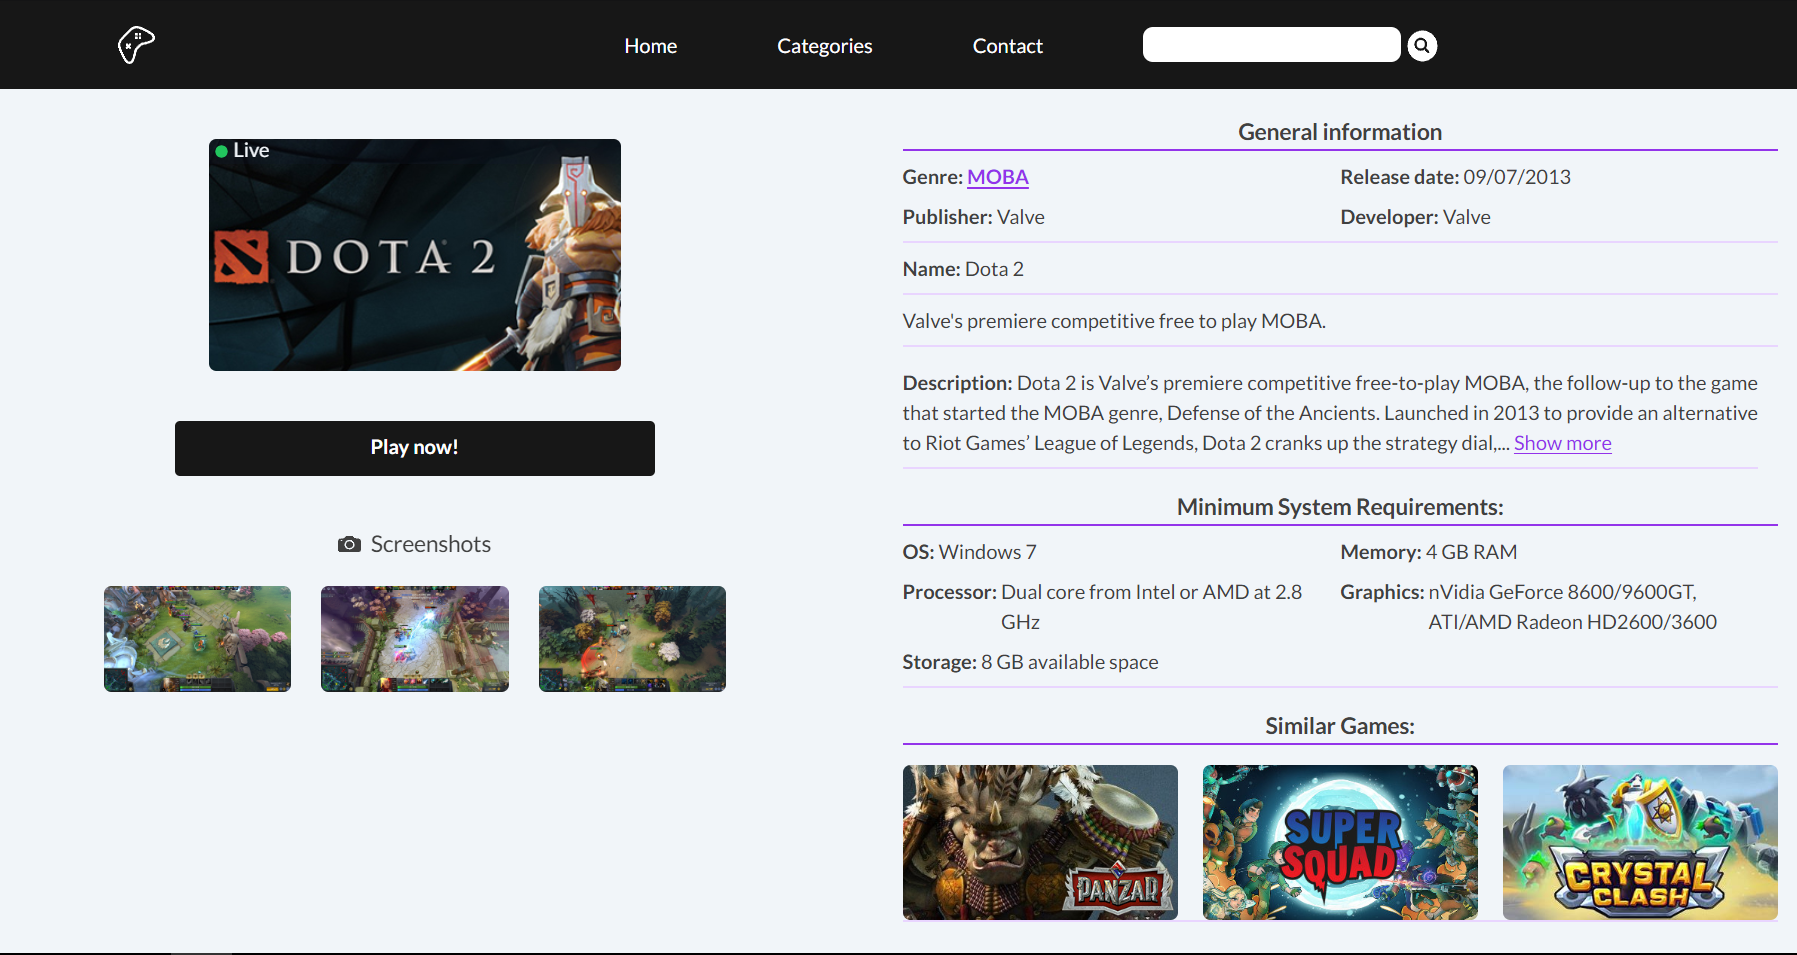Click the gamepad site logo
The width and height of the screenshot is (1797, 955).
tap(136, 45)
